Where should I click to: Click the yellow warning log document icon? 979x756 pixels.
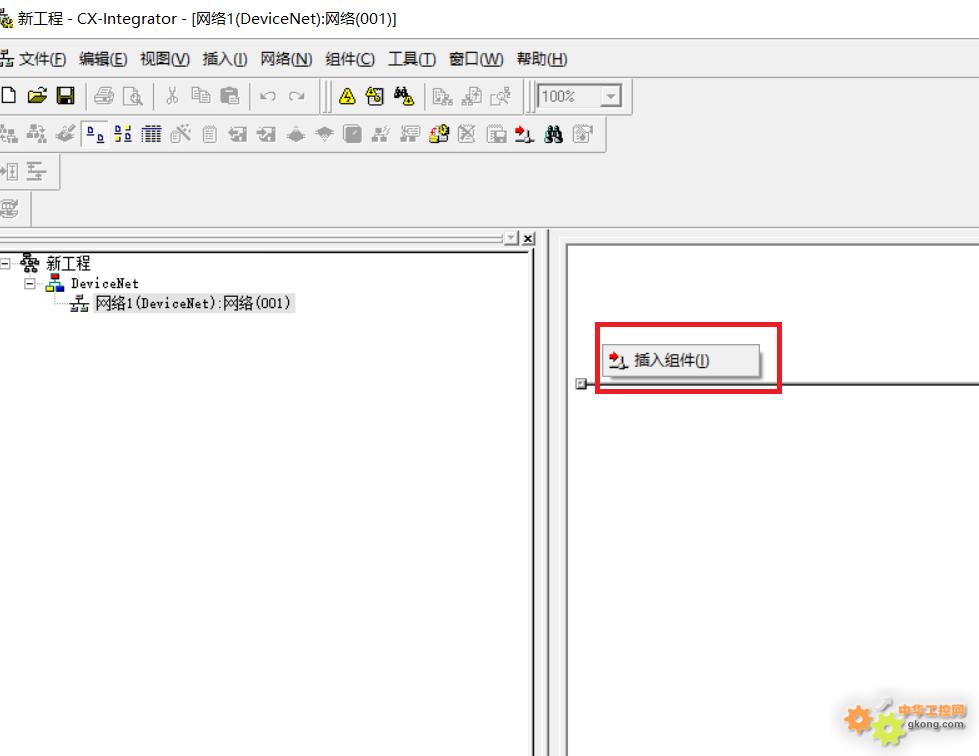[x=375, y=96]
